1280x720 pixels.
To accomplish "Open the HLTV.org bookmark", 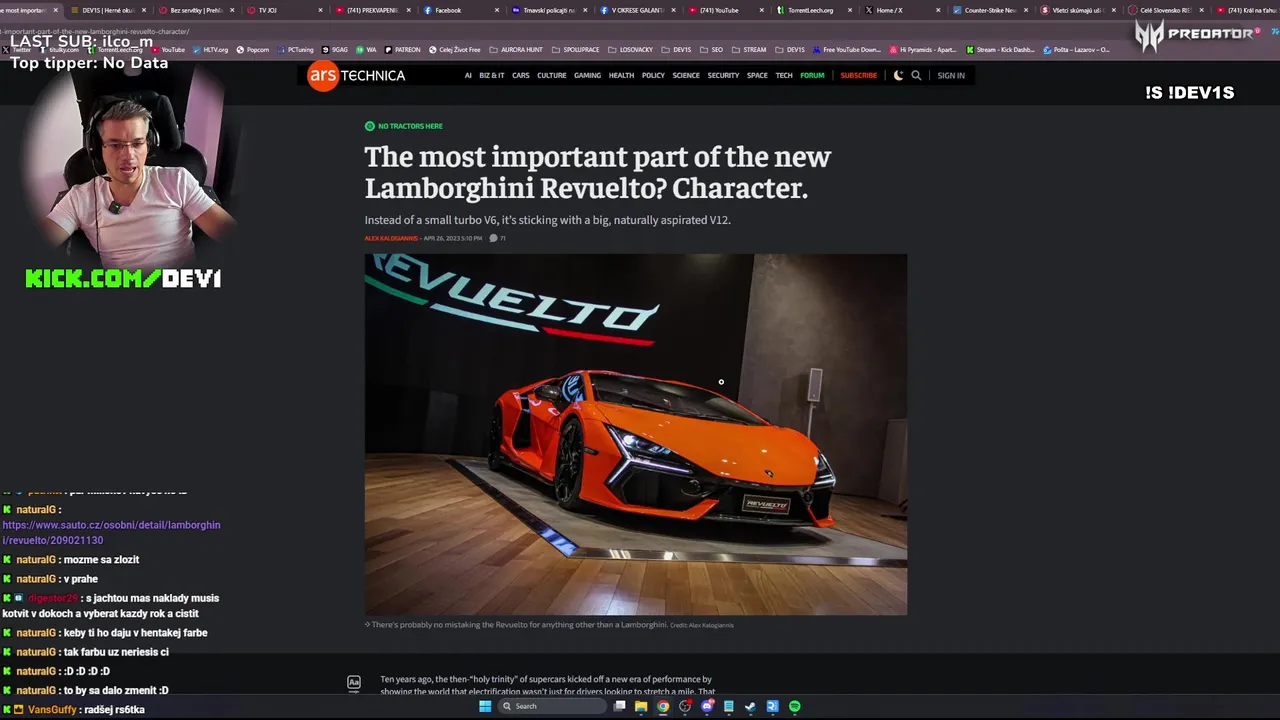I will [x=211, y=49].
